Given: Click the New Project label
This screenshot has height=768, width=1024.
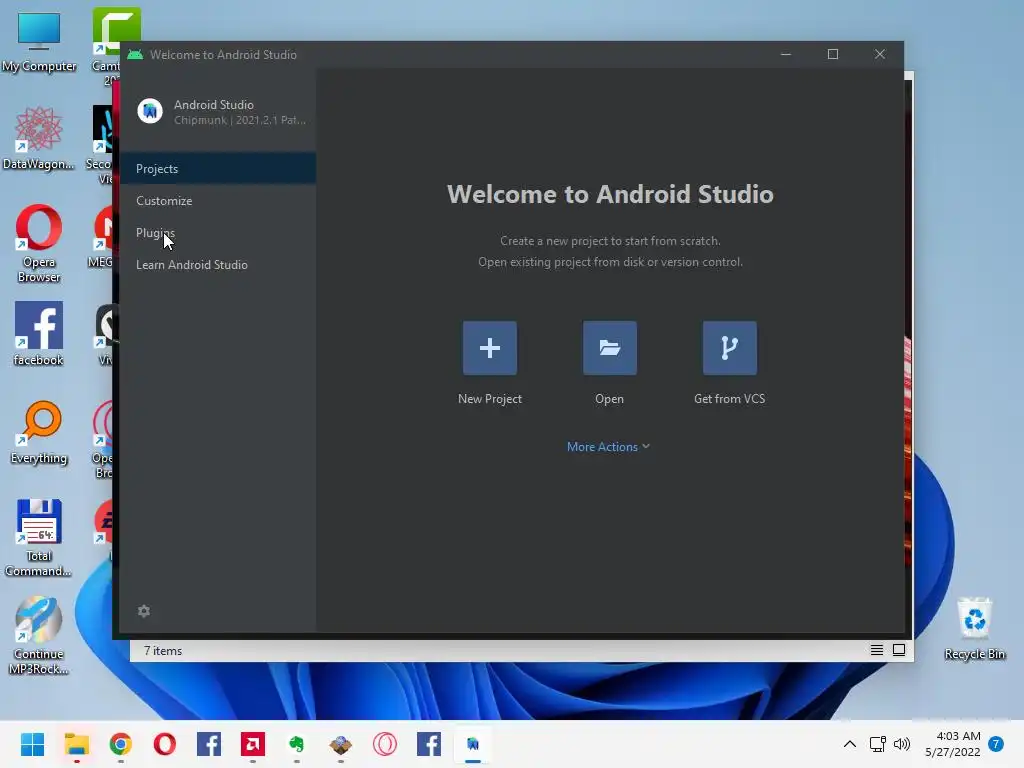Looking at the screenshot, I should coord(489,398).
